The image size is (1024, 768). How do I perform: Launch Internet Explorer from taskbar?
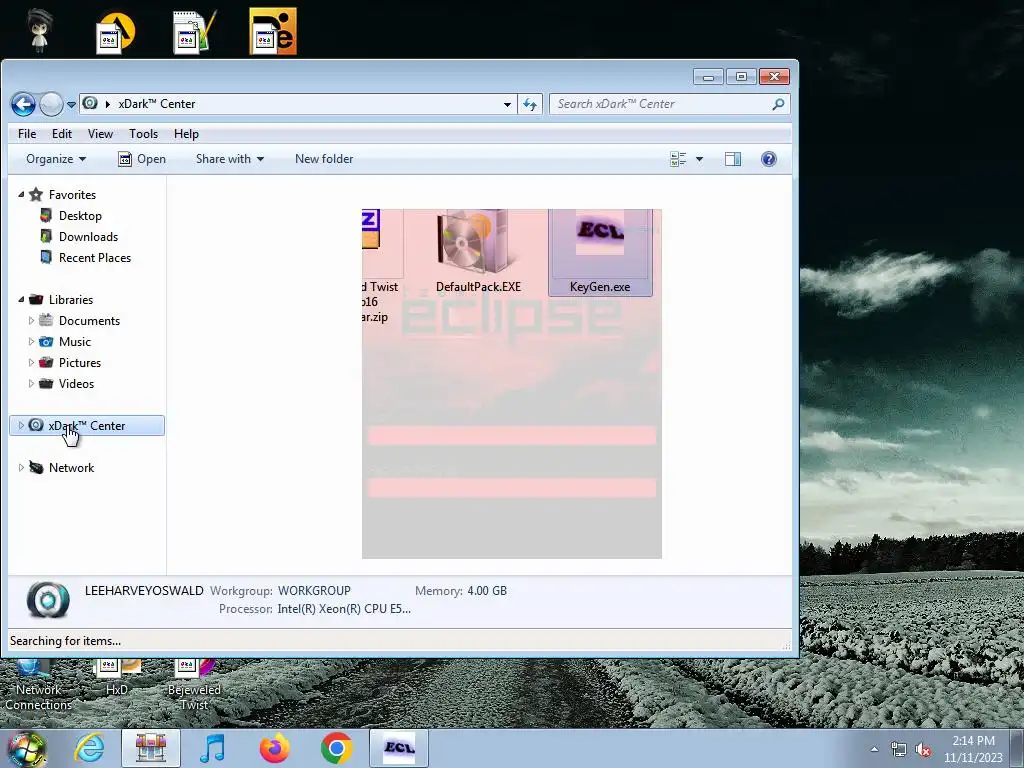pos(89,748)
